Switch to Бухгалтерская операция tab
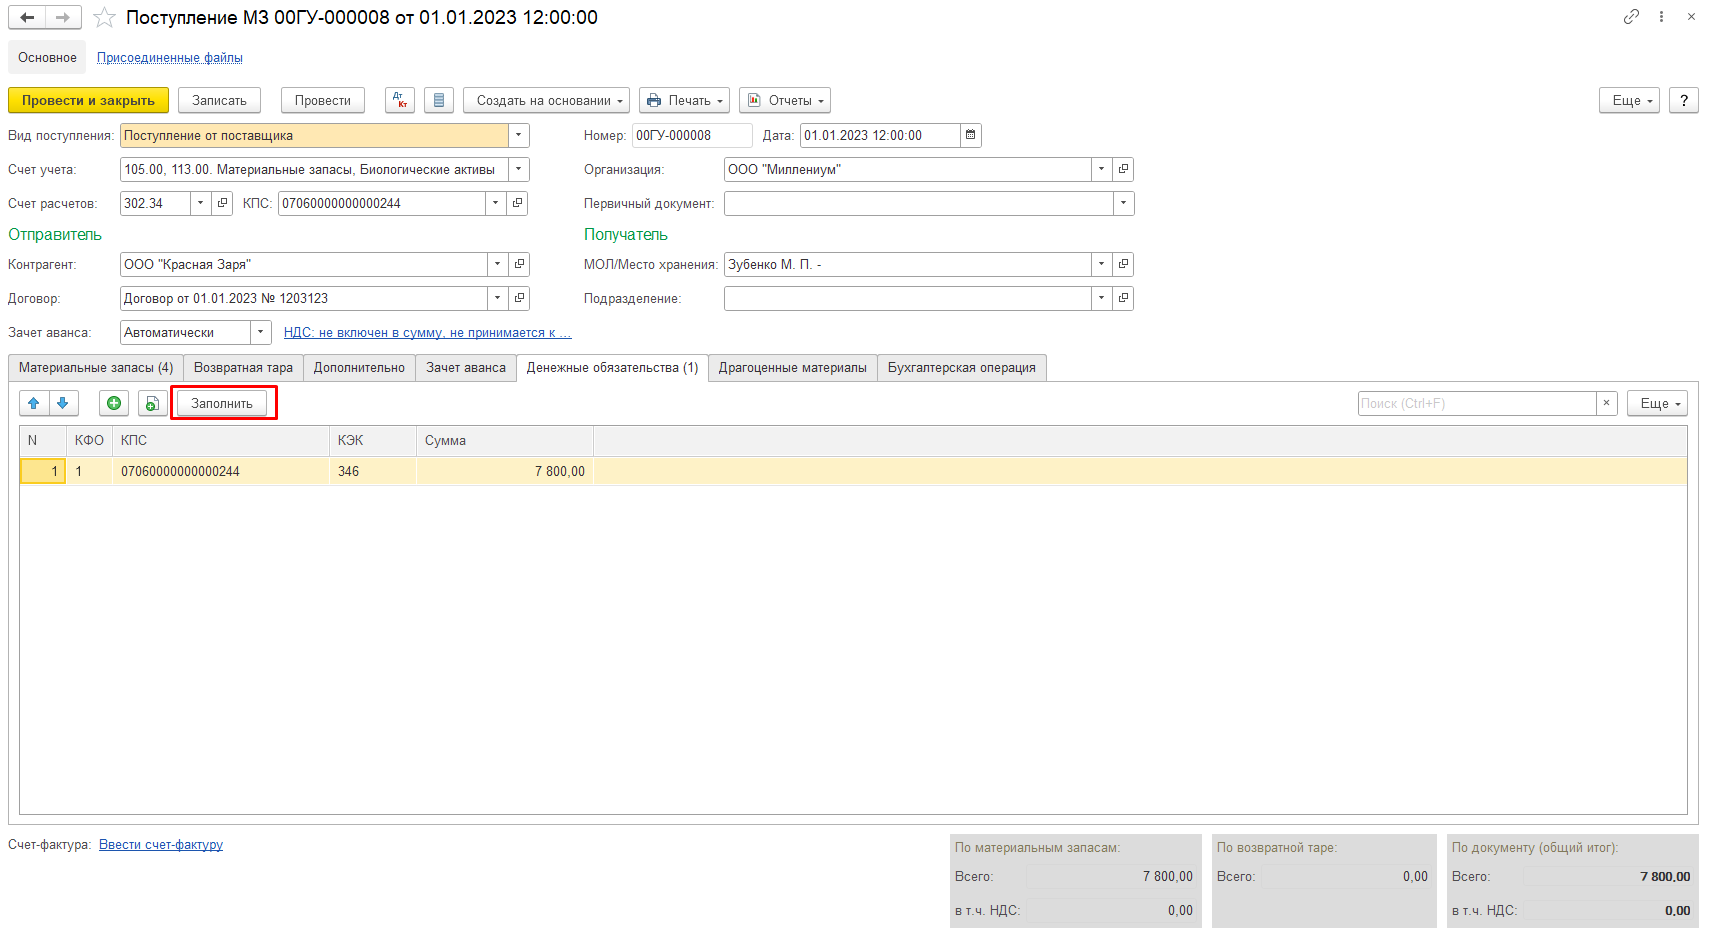Viewport: 1715px width, 933px height. 962,367
